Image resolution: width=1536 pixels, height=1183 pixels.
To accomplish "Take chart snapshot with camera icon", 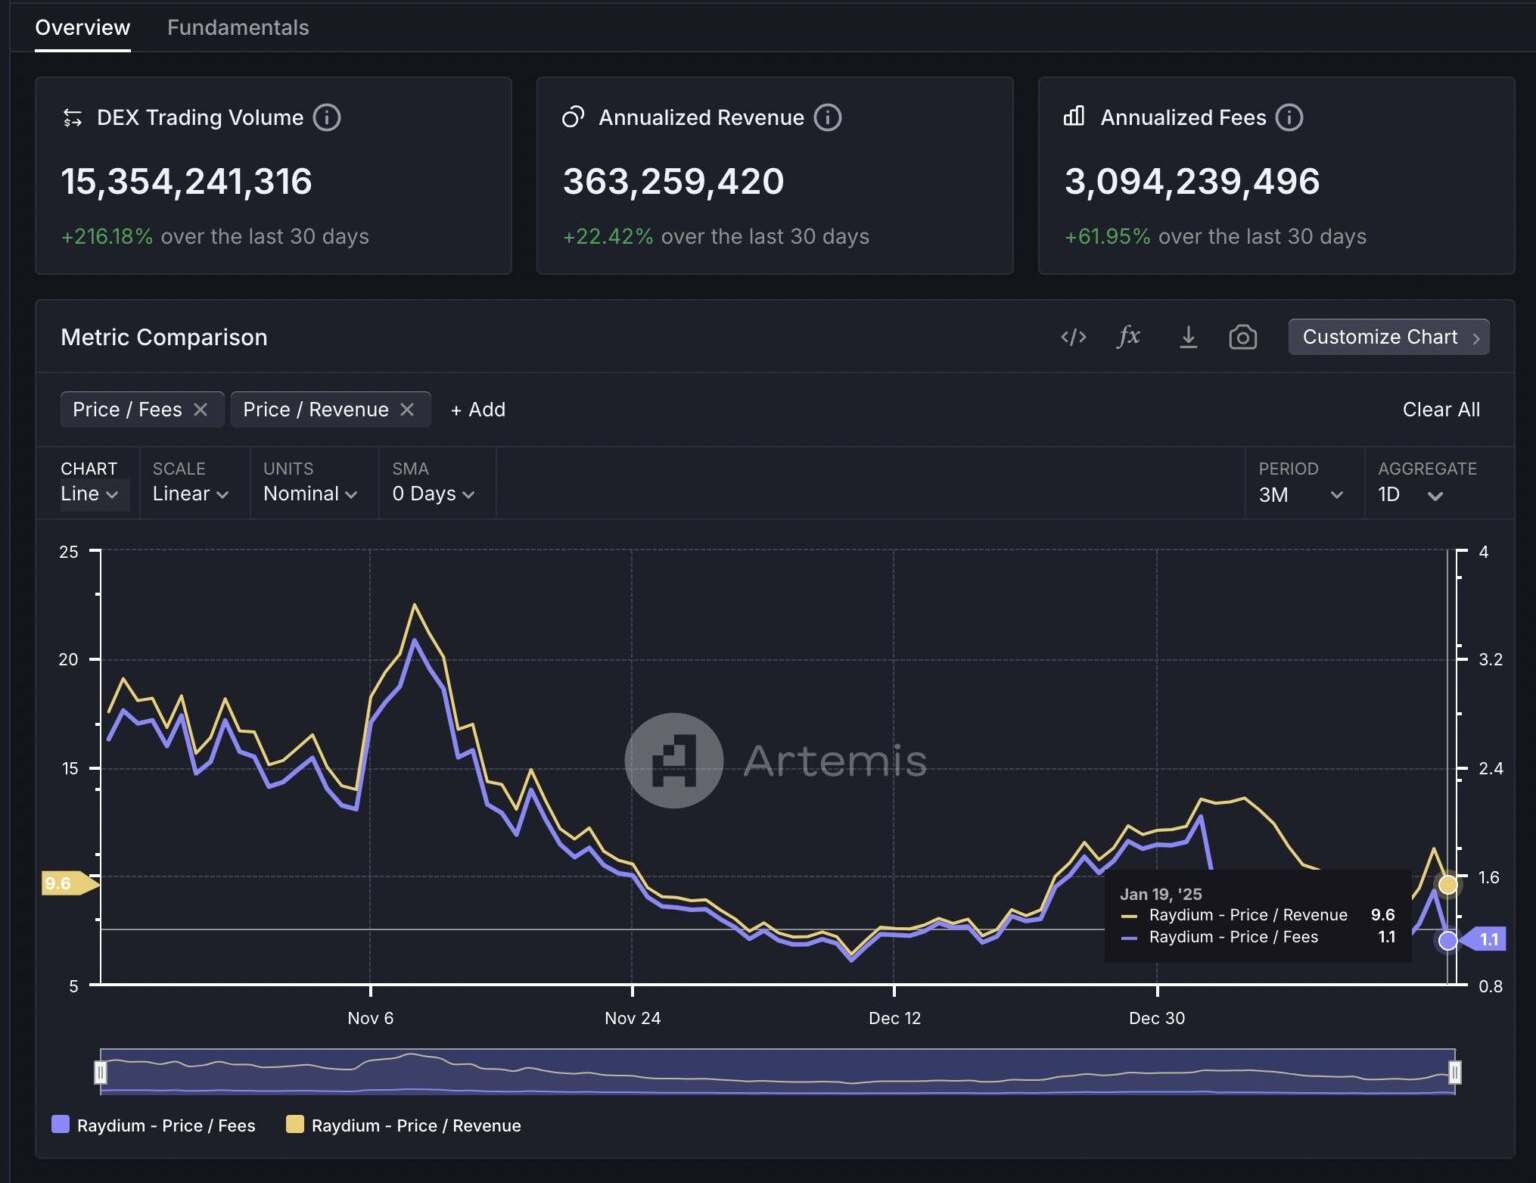I will tap(1242, 337).
